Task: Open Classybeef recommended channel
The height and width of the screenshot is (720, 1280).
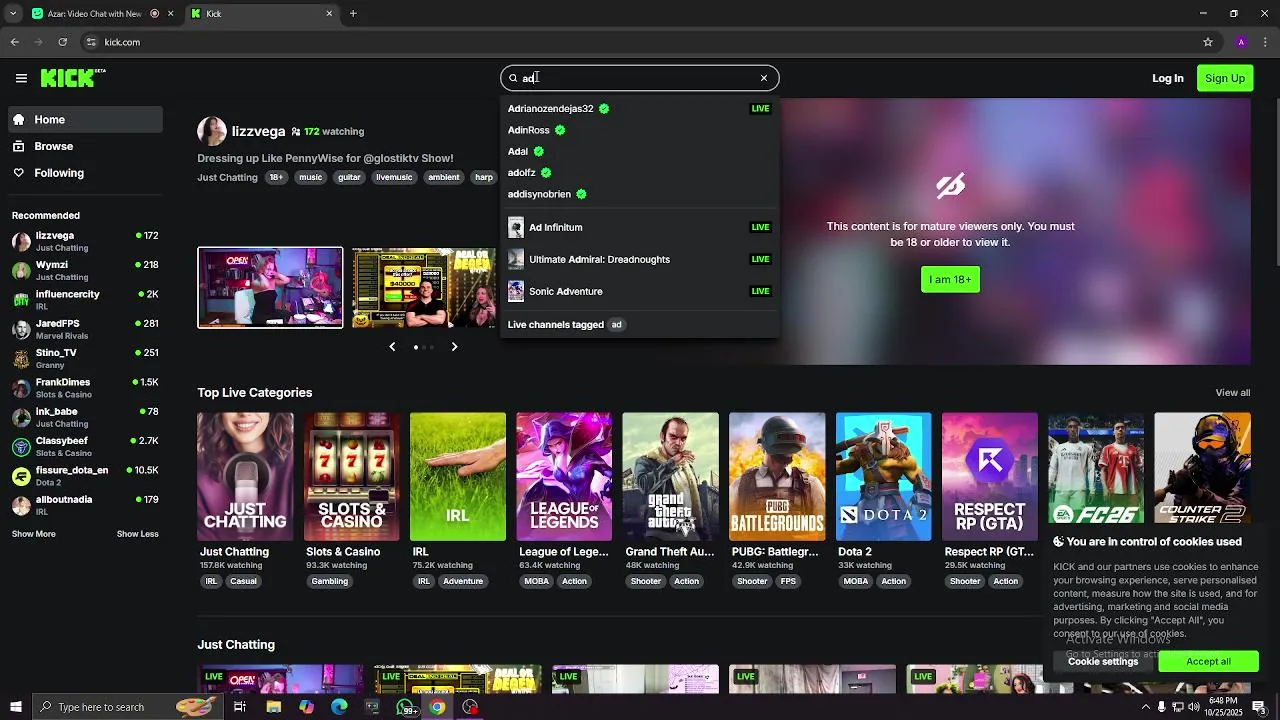Action: pos(86,446)
